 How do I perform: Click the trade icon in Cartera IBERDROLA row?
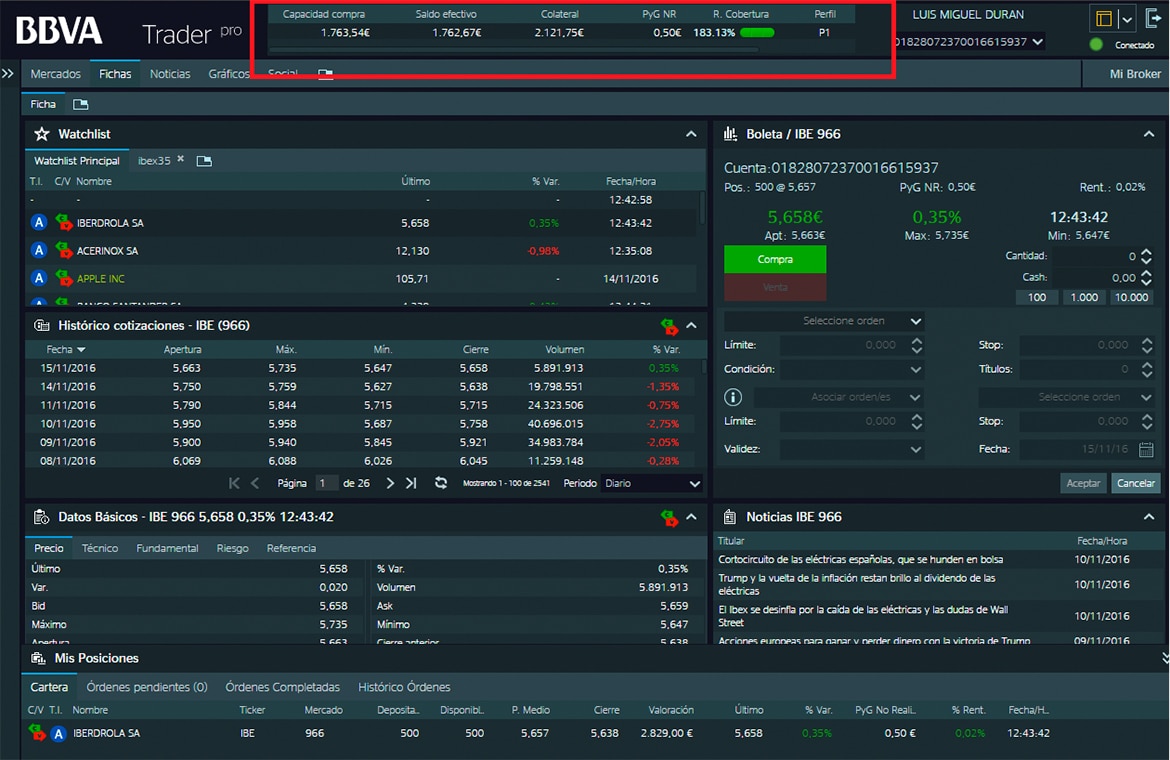[x=37, y=732]
